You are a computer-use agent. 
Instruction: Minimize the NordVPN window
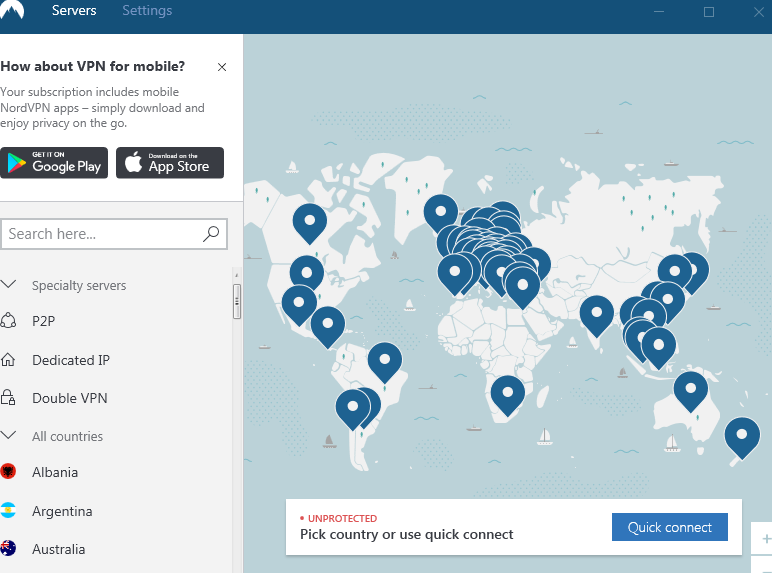(659, 11)
